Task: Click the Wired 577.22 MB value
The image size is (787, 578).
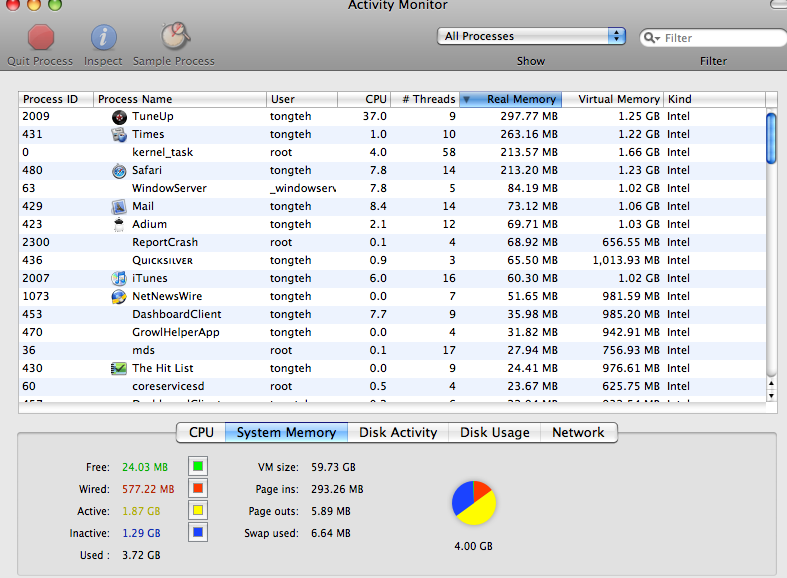Action: [x=148, y=489]
